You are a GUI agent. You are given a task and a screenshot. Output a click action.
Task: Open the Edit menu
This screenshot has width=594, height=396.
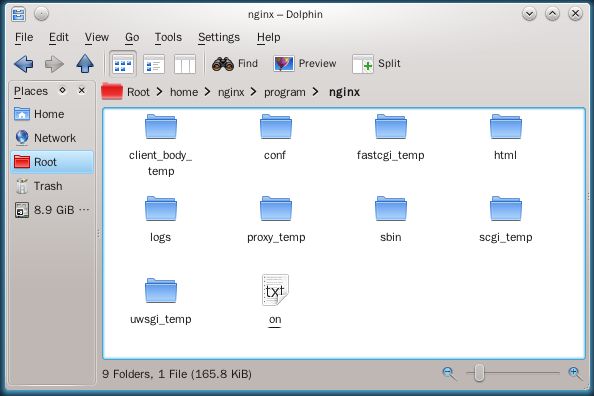59,37
